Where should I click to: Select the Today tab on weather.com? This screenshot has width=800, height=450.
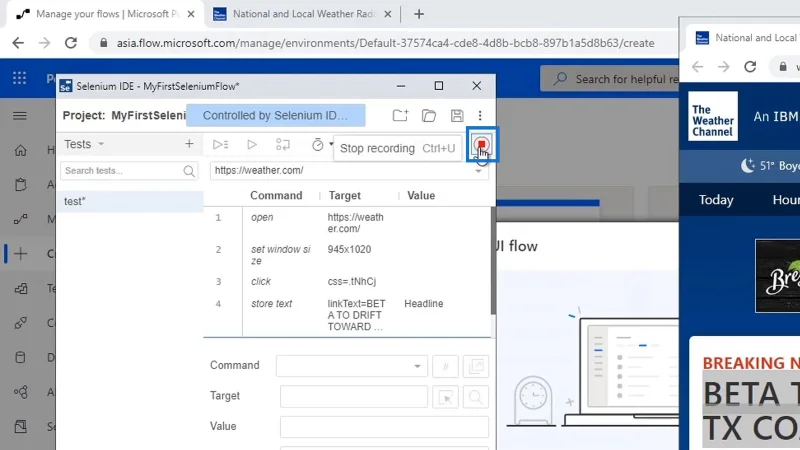716,199
